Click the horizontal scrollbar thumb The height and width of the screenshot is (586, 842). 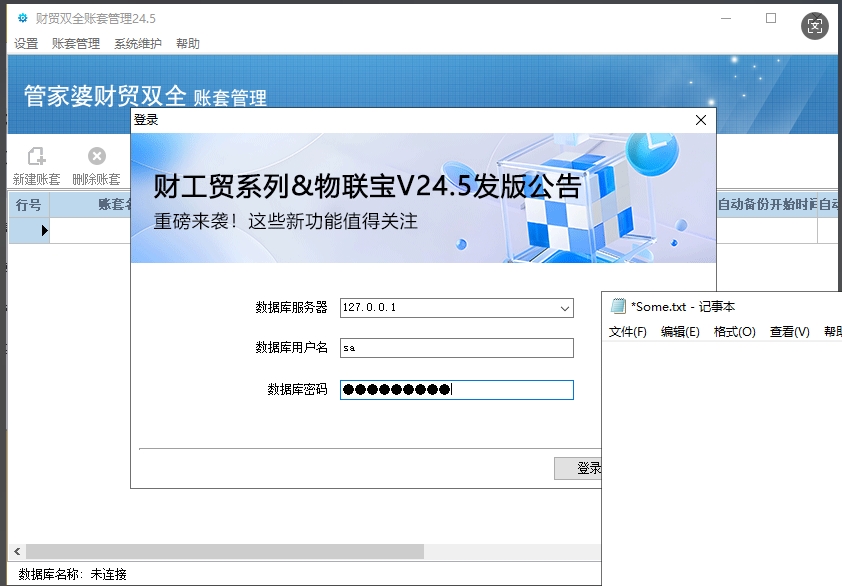coord(225,552)
